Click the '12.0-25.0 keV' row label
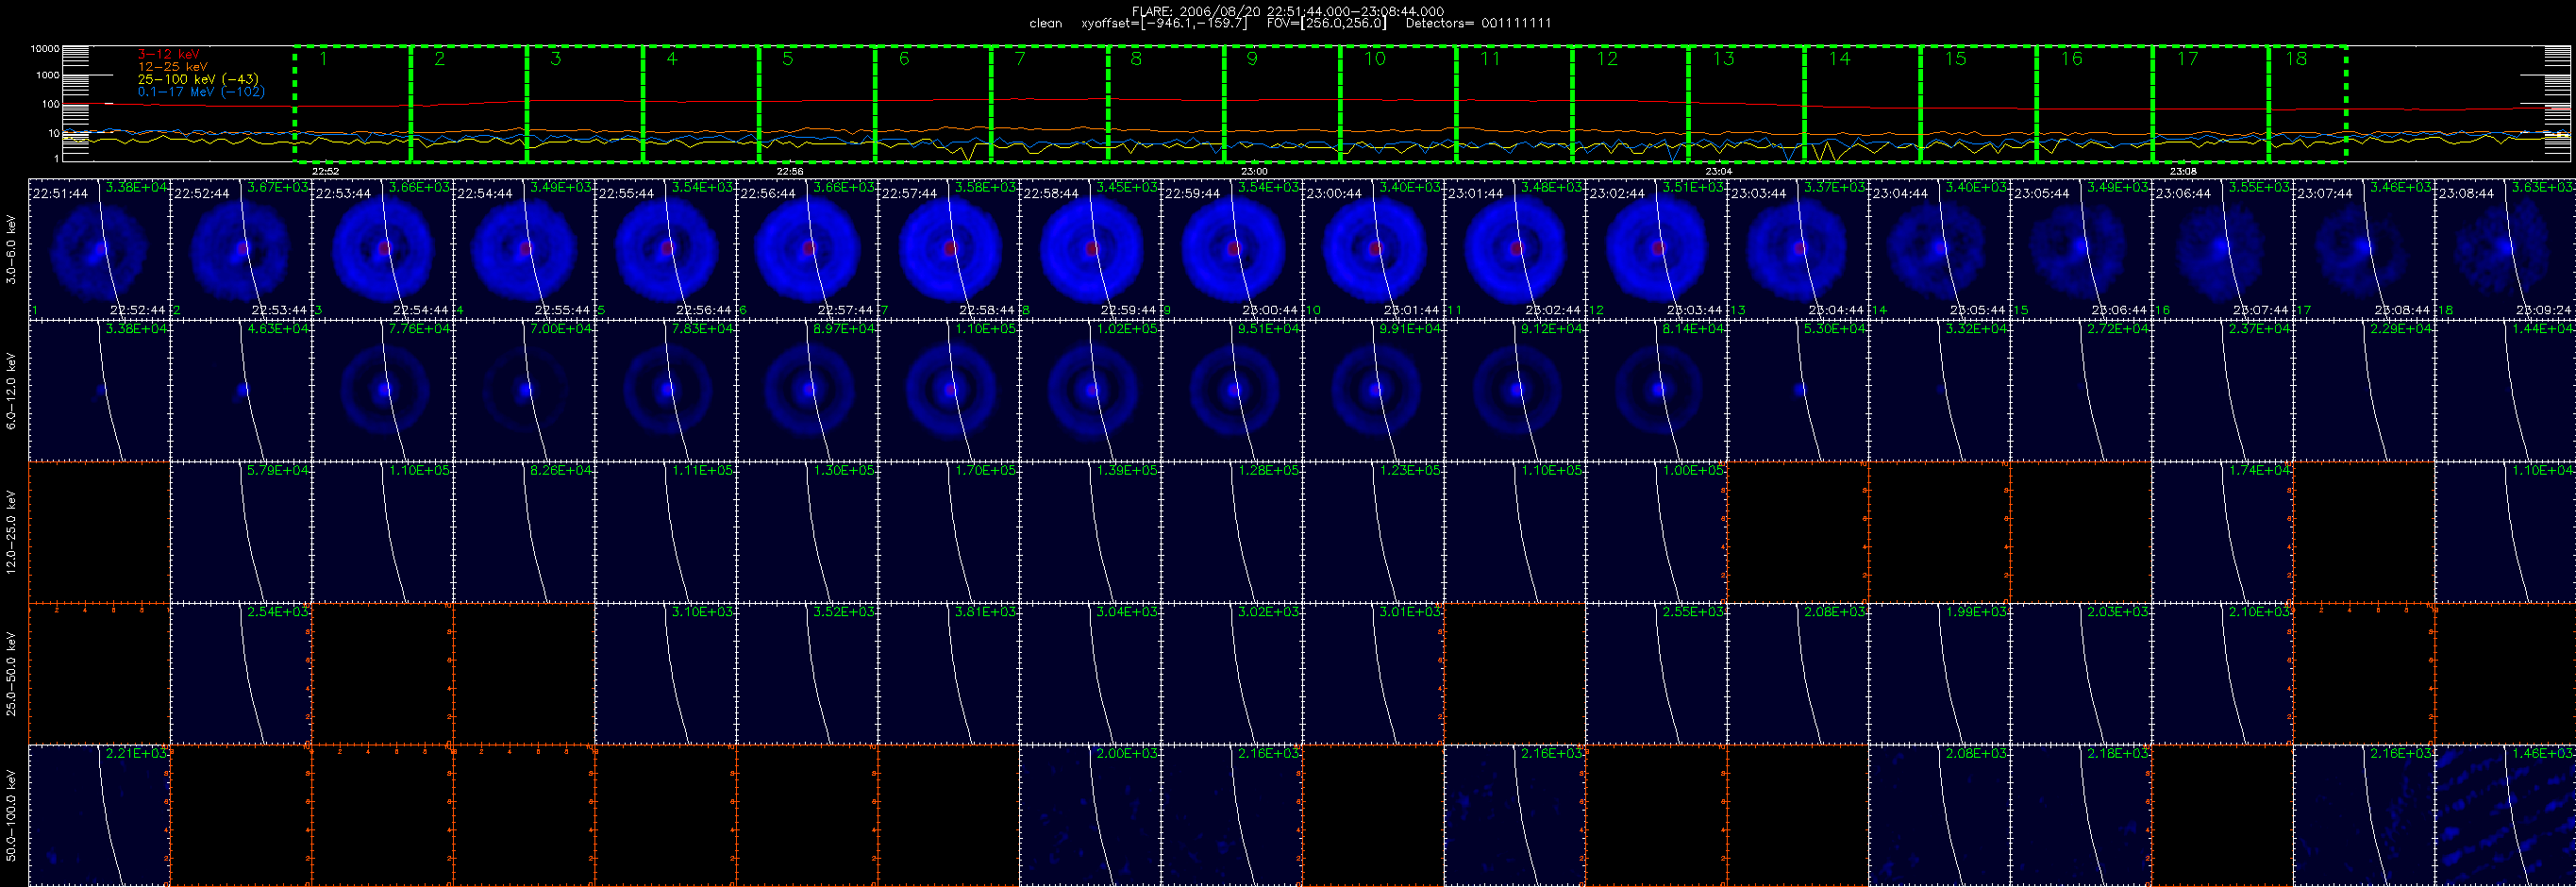 11,532
